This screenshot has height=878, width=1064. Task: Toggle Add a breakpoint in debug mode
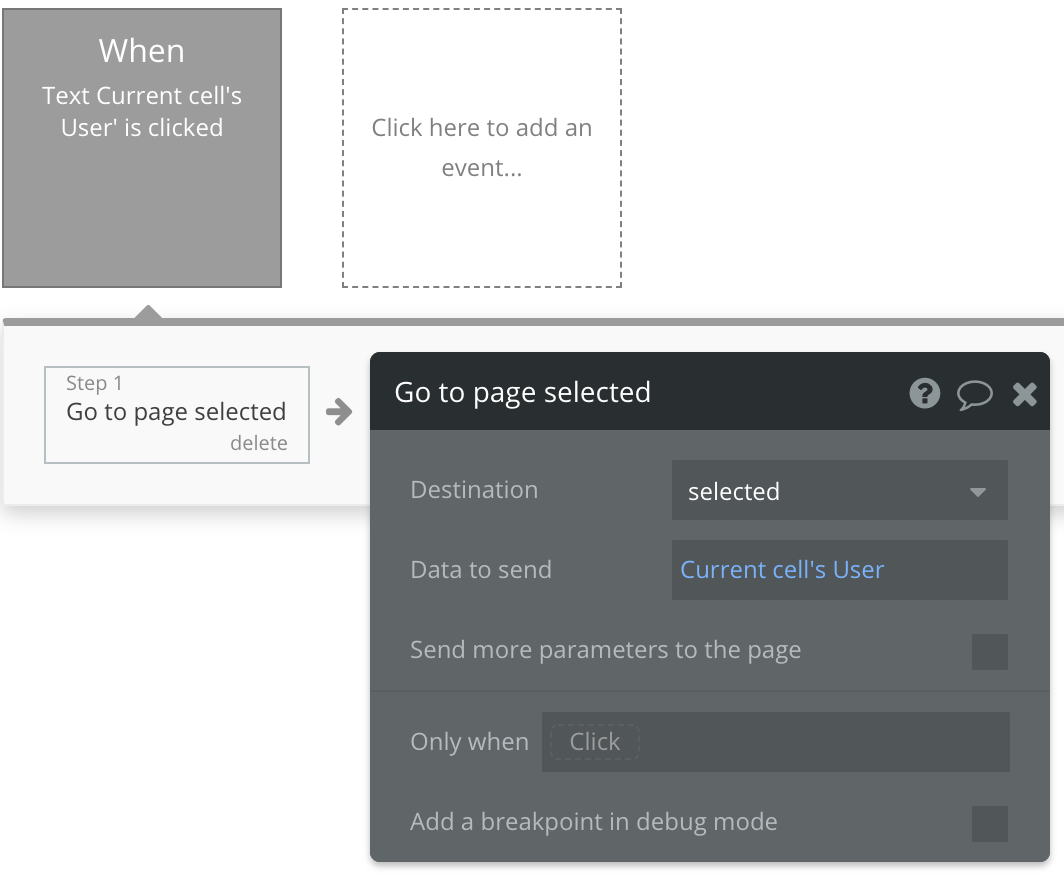point(989,823)
